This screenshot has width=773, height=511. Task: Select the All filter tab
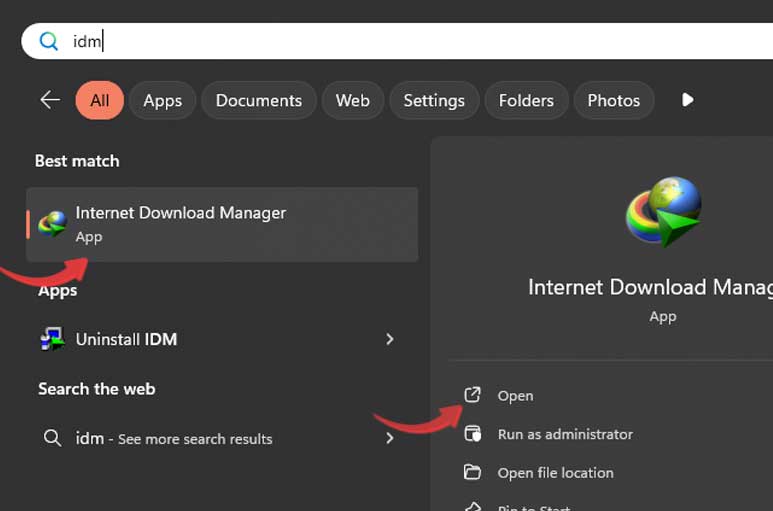pos(100,101)
